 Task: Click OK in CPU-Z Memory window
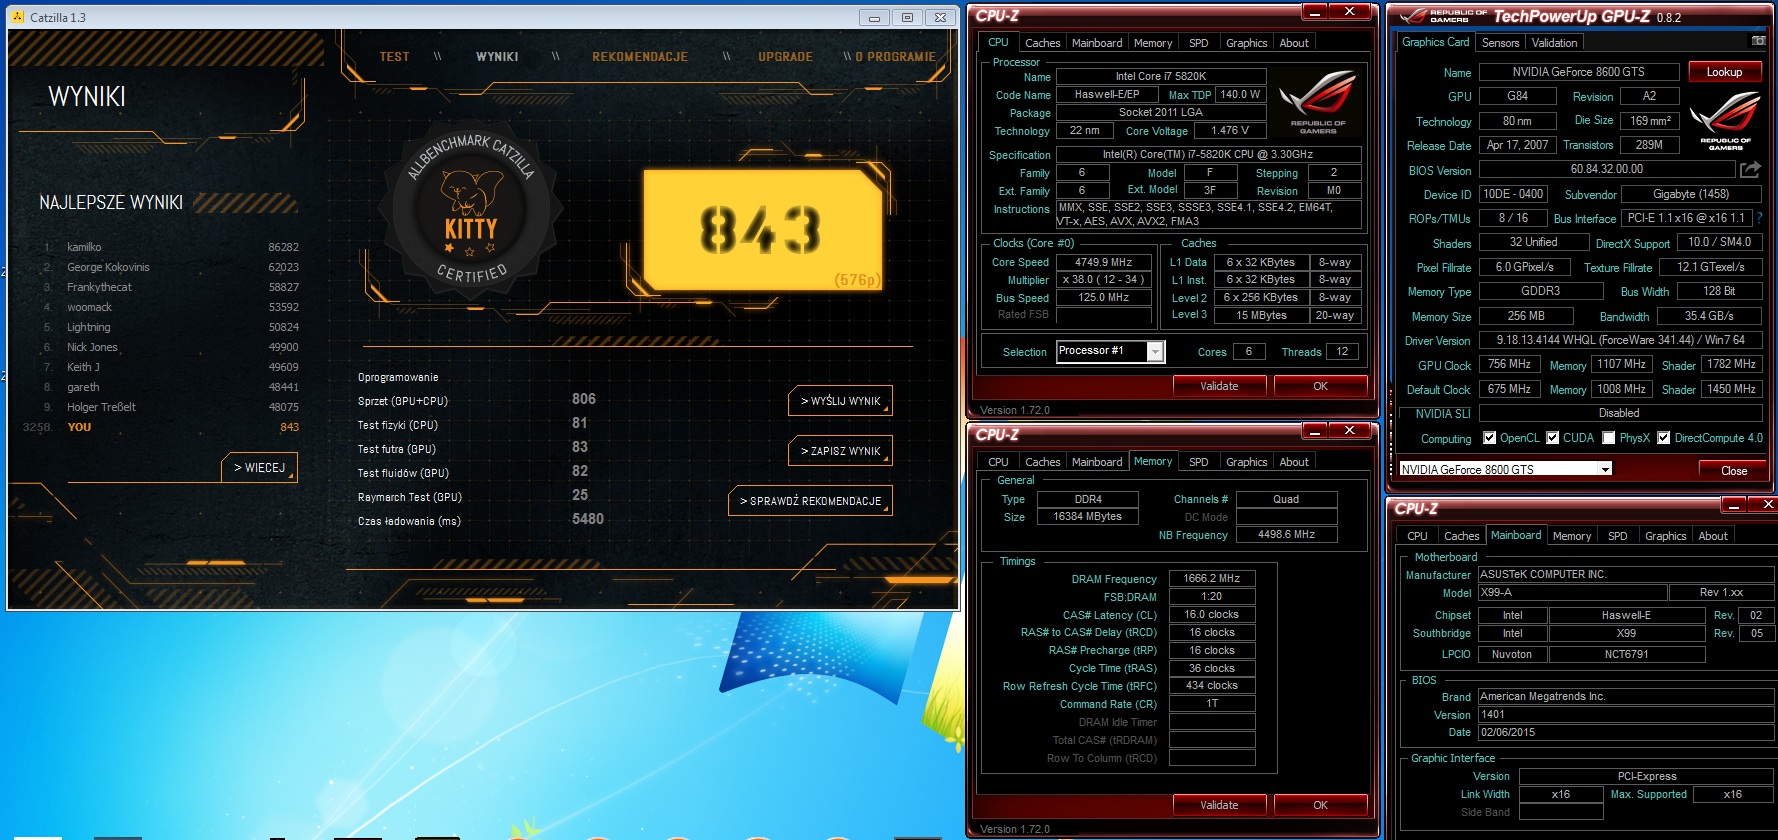[1320, 805]
